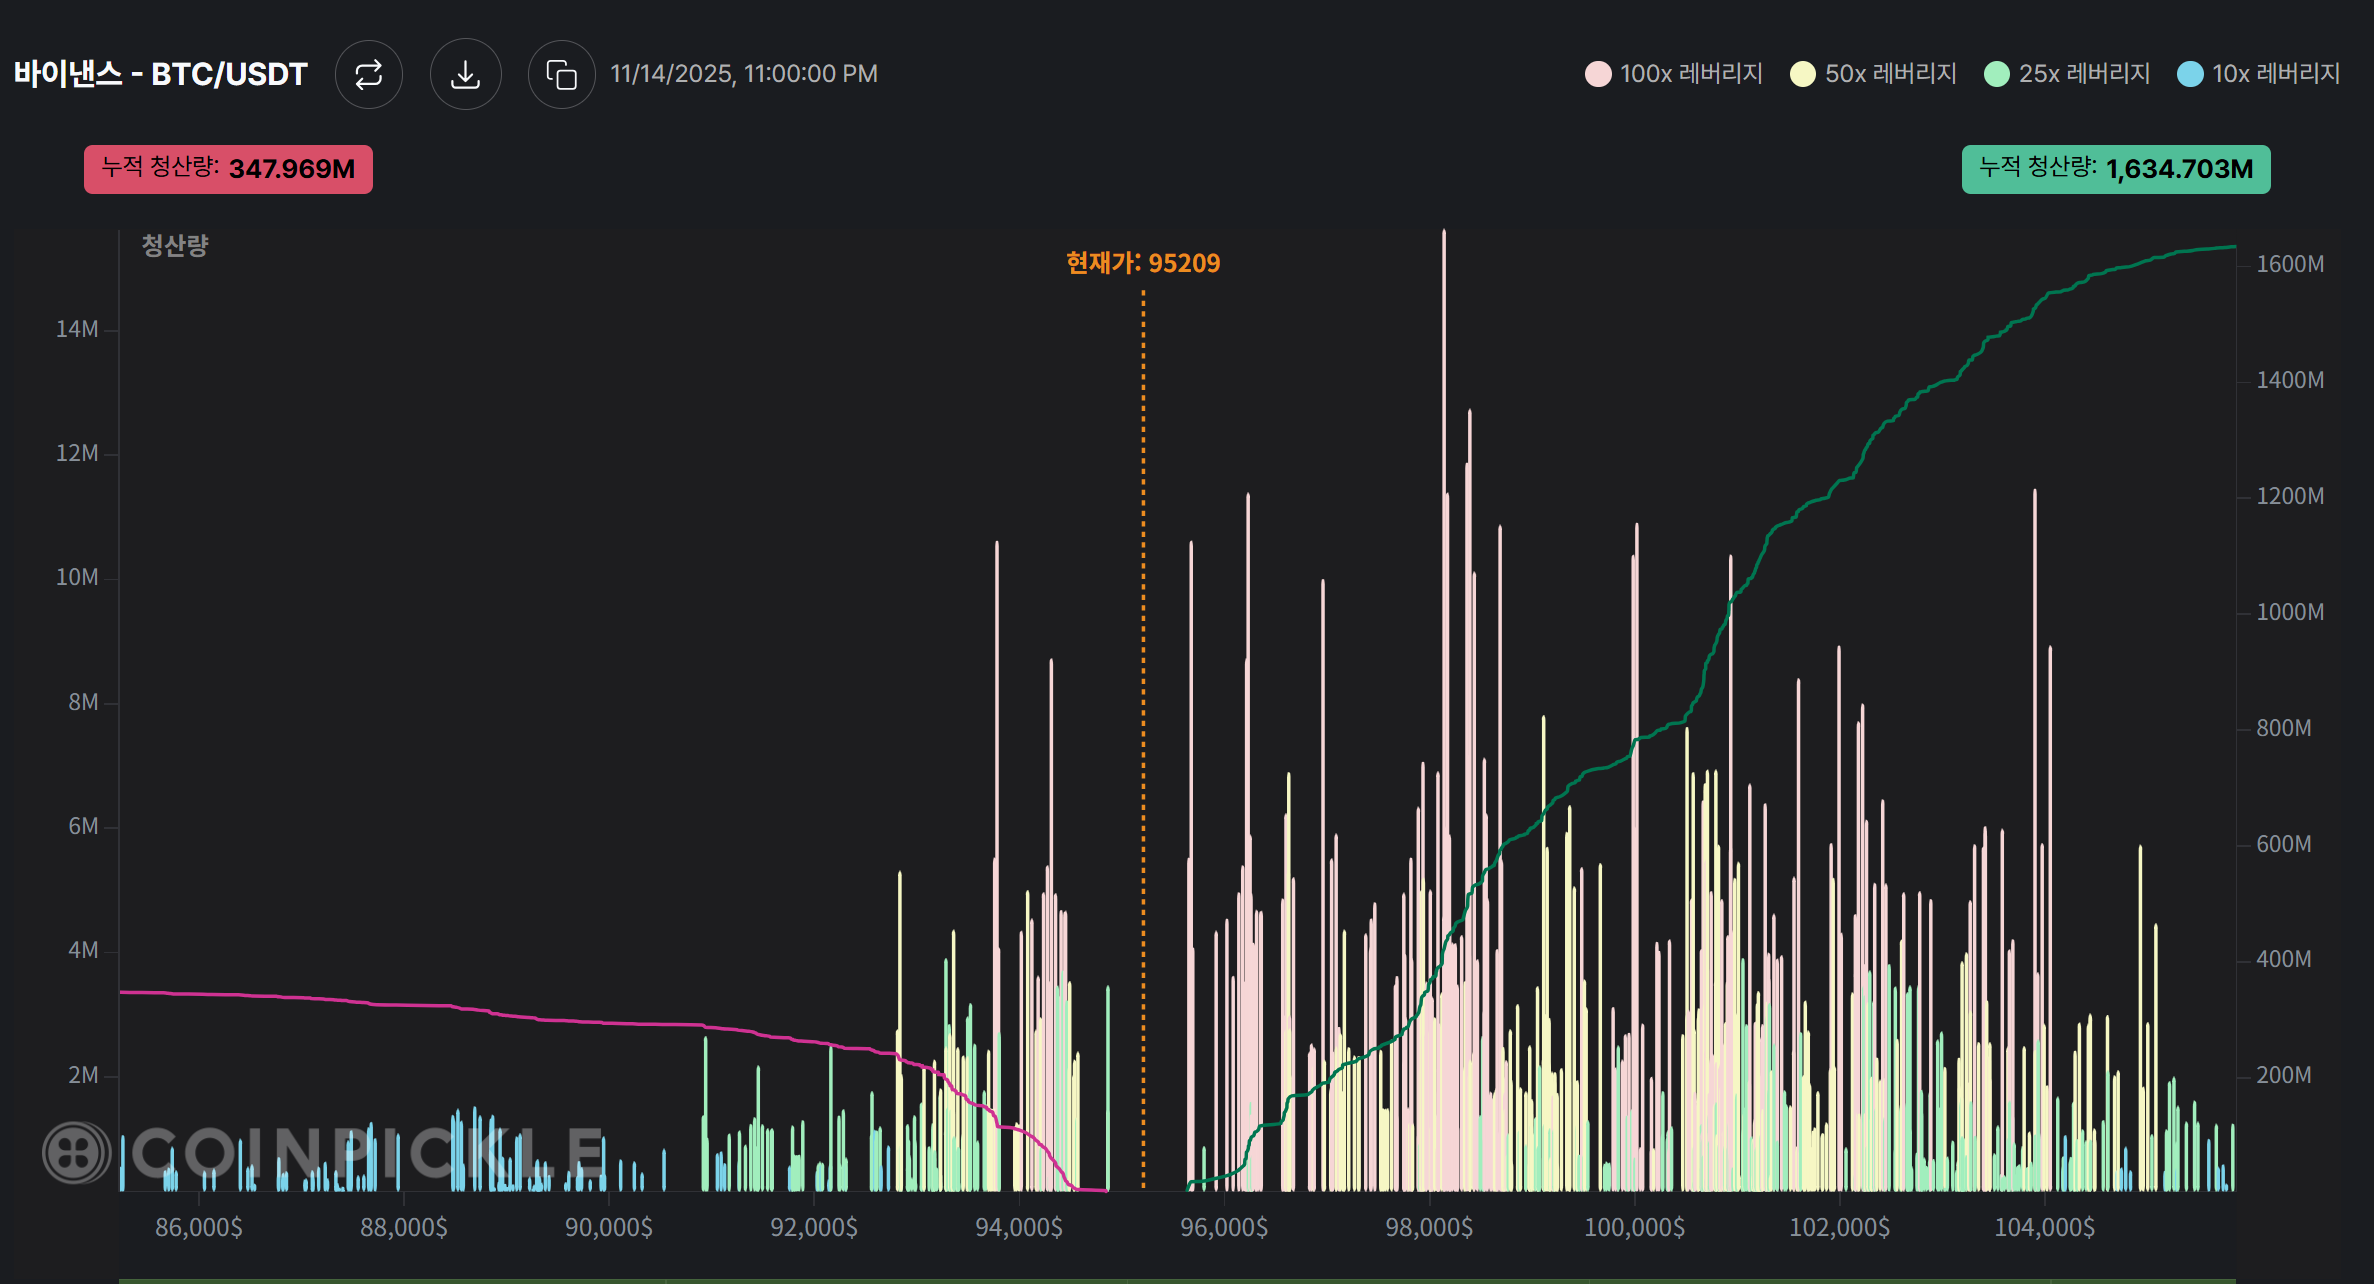Toggle the 100x leverage legend series
Image resolution: width=2374 pixels, height=1284 pixels.
(x=1690, y=74)
